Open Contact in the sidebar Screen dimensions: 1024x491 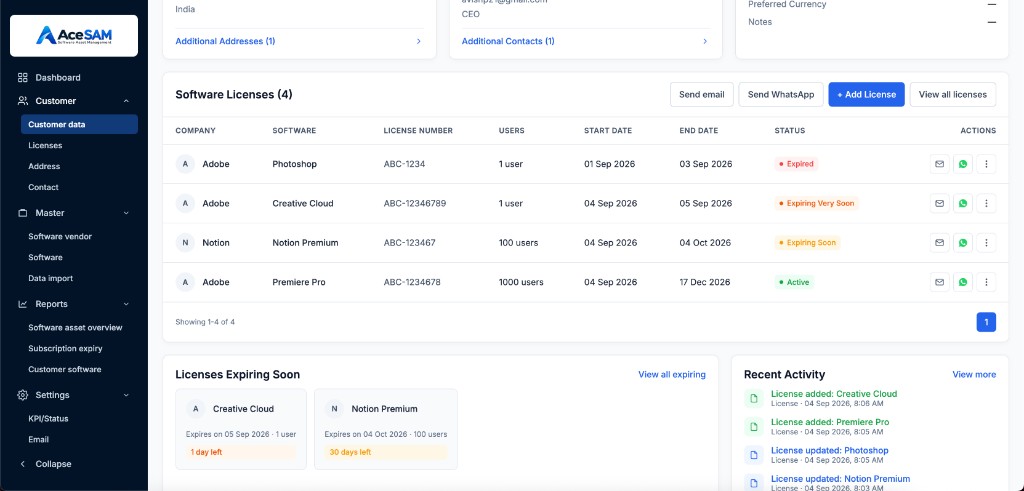(43, 187)
